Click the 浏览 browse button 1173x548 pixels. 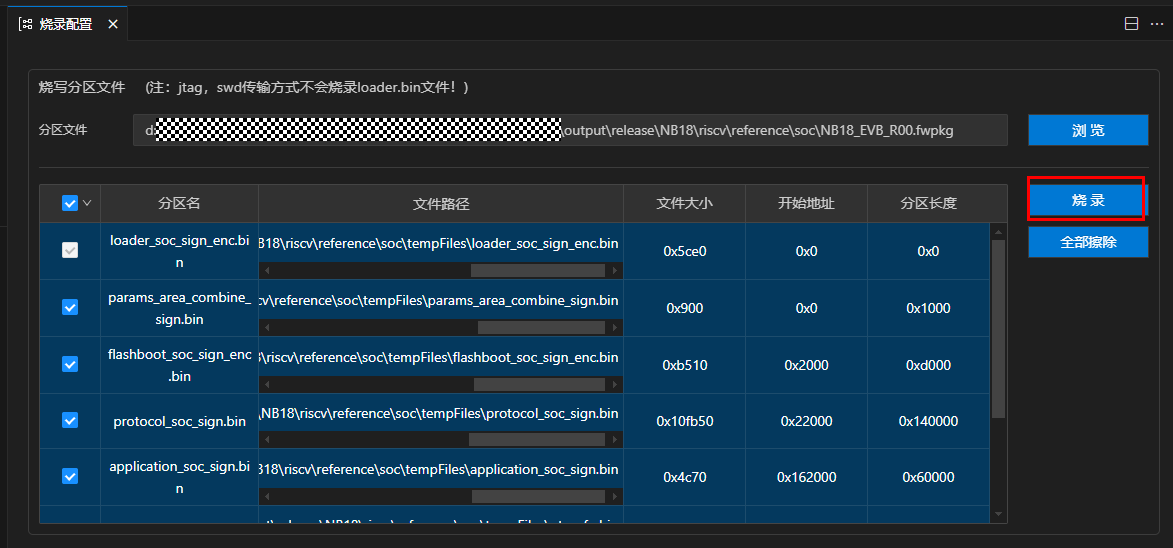click(1088, 130)
